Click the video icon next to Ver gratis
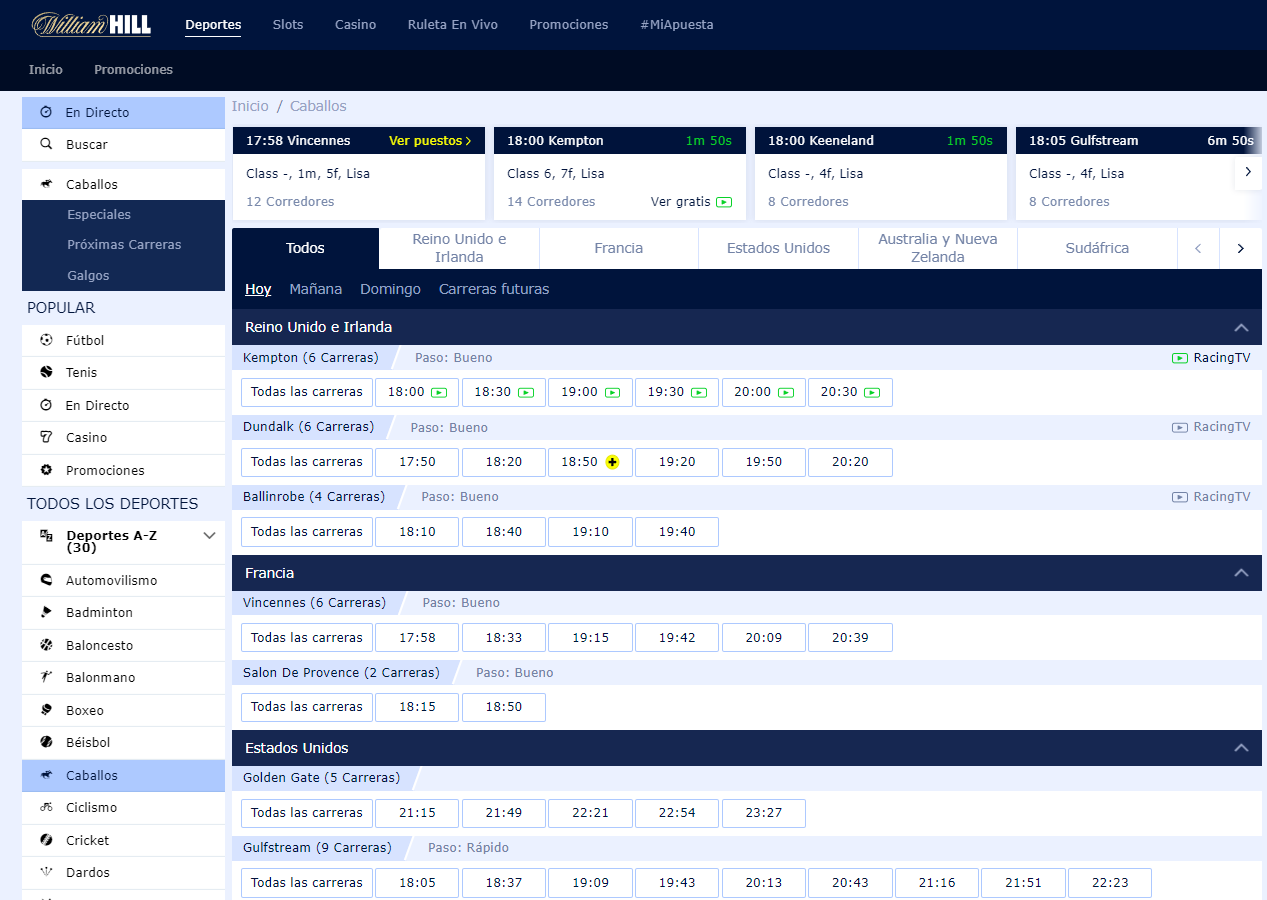This screenshot has width=1267, height=900. click(x=724, y=202)
